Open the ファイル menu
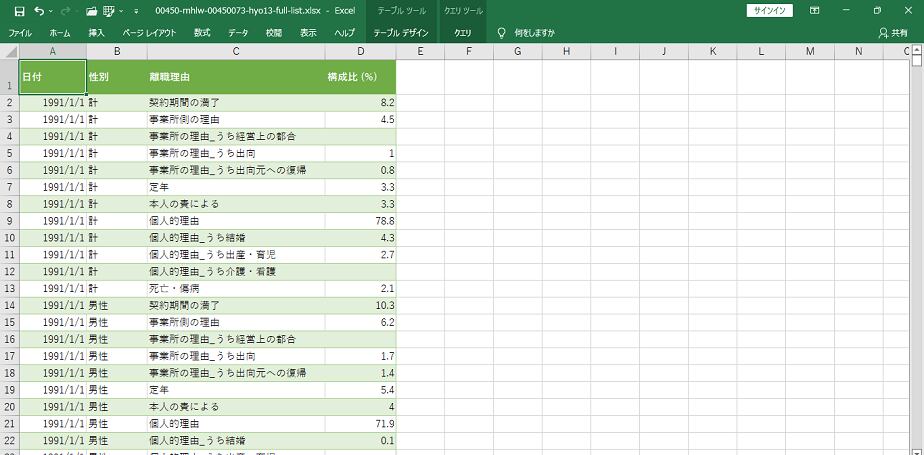The height and width of the screenshot is (455, 924). pos(20,33)
